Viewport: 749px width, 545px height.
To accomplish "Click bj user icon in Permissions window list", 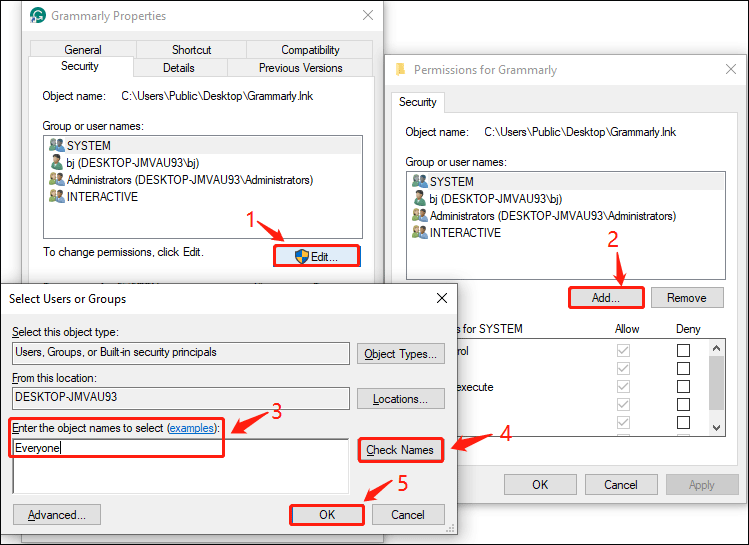I will click(x=420, y=198).
